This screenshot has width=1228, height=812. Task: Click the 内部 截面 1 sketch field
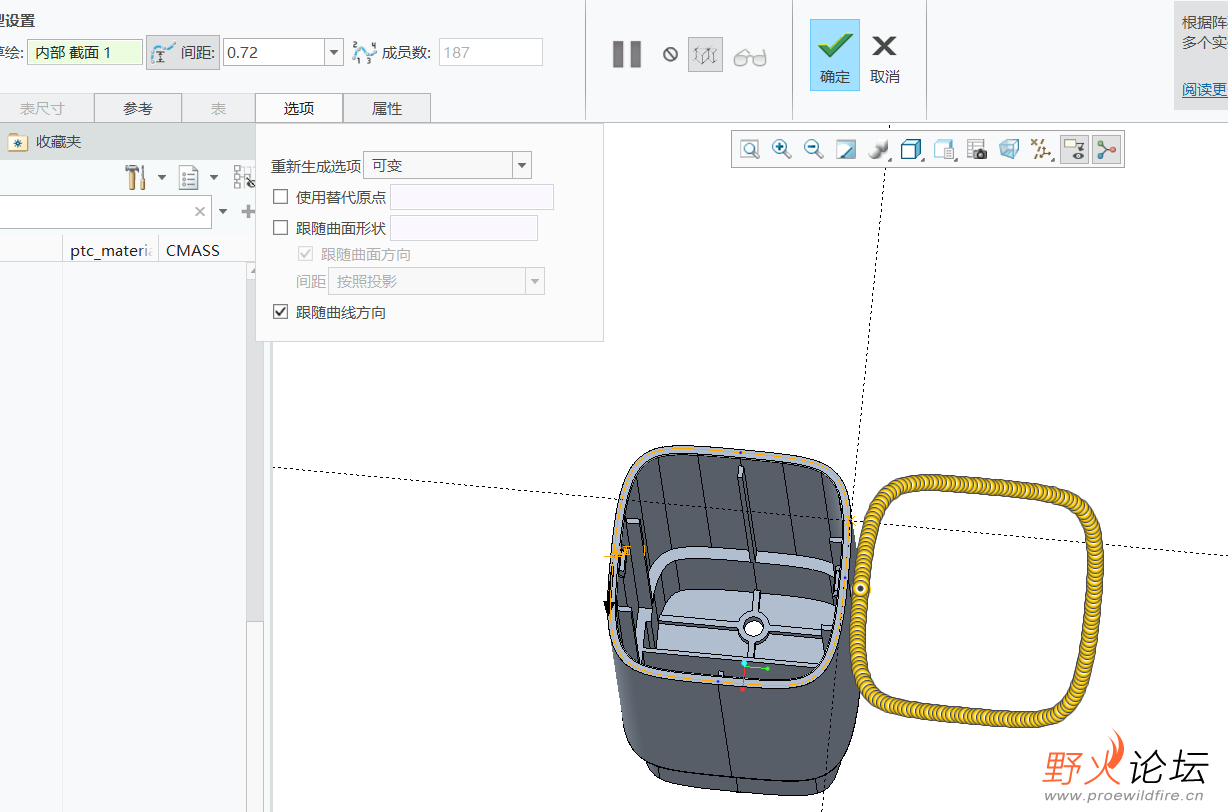85,52
